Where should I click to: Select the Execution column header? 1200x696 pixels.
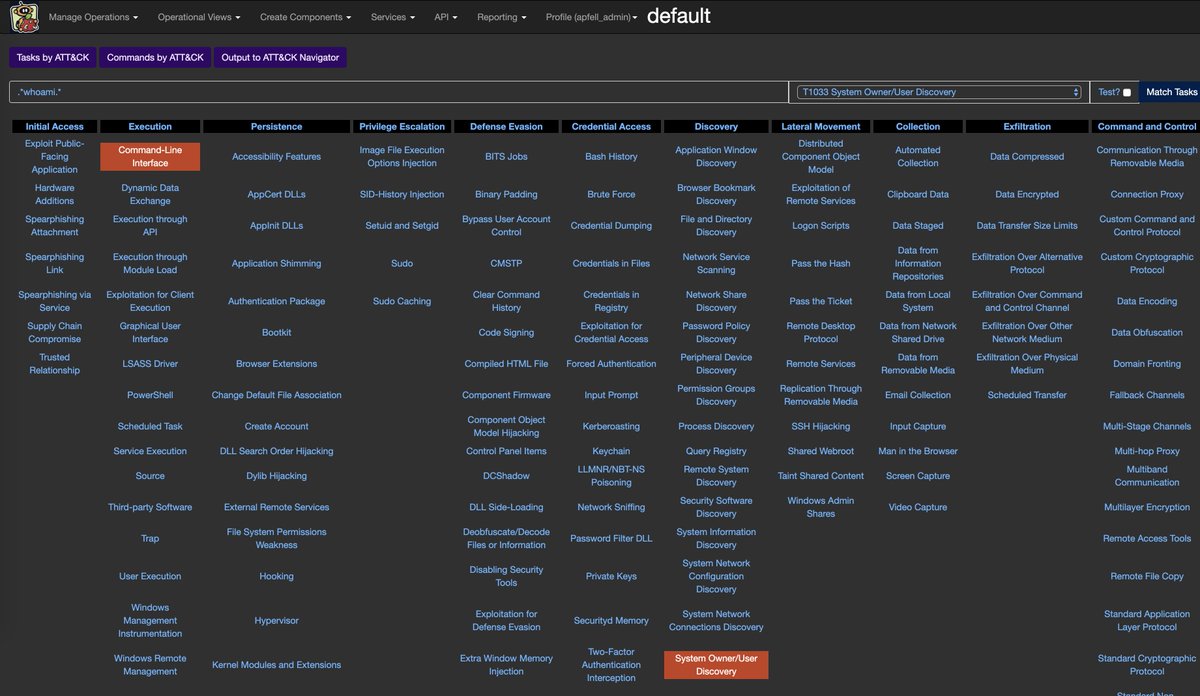(x=150, y=127)
